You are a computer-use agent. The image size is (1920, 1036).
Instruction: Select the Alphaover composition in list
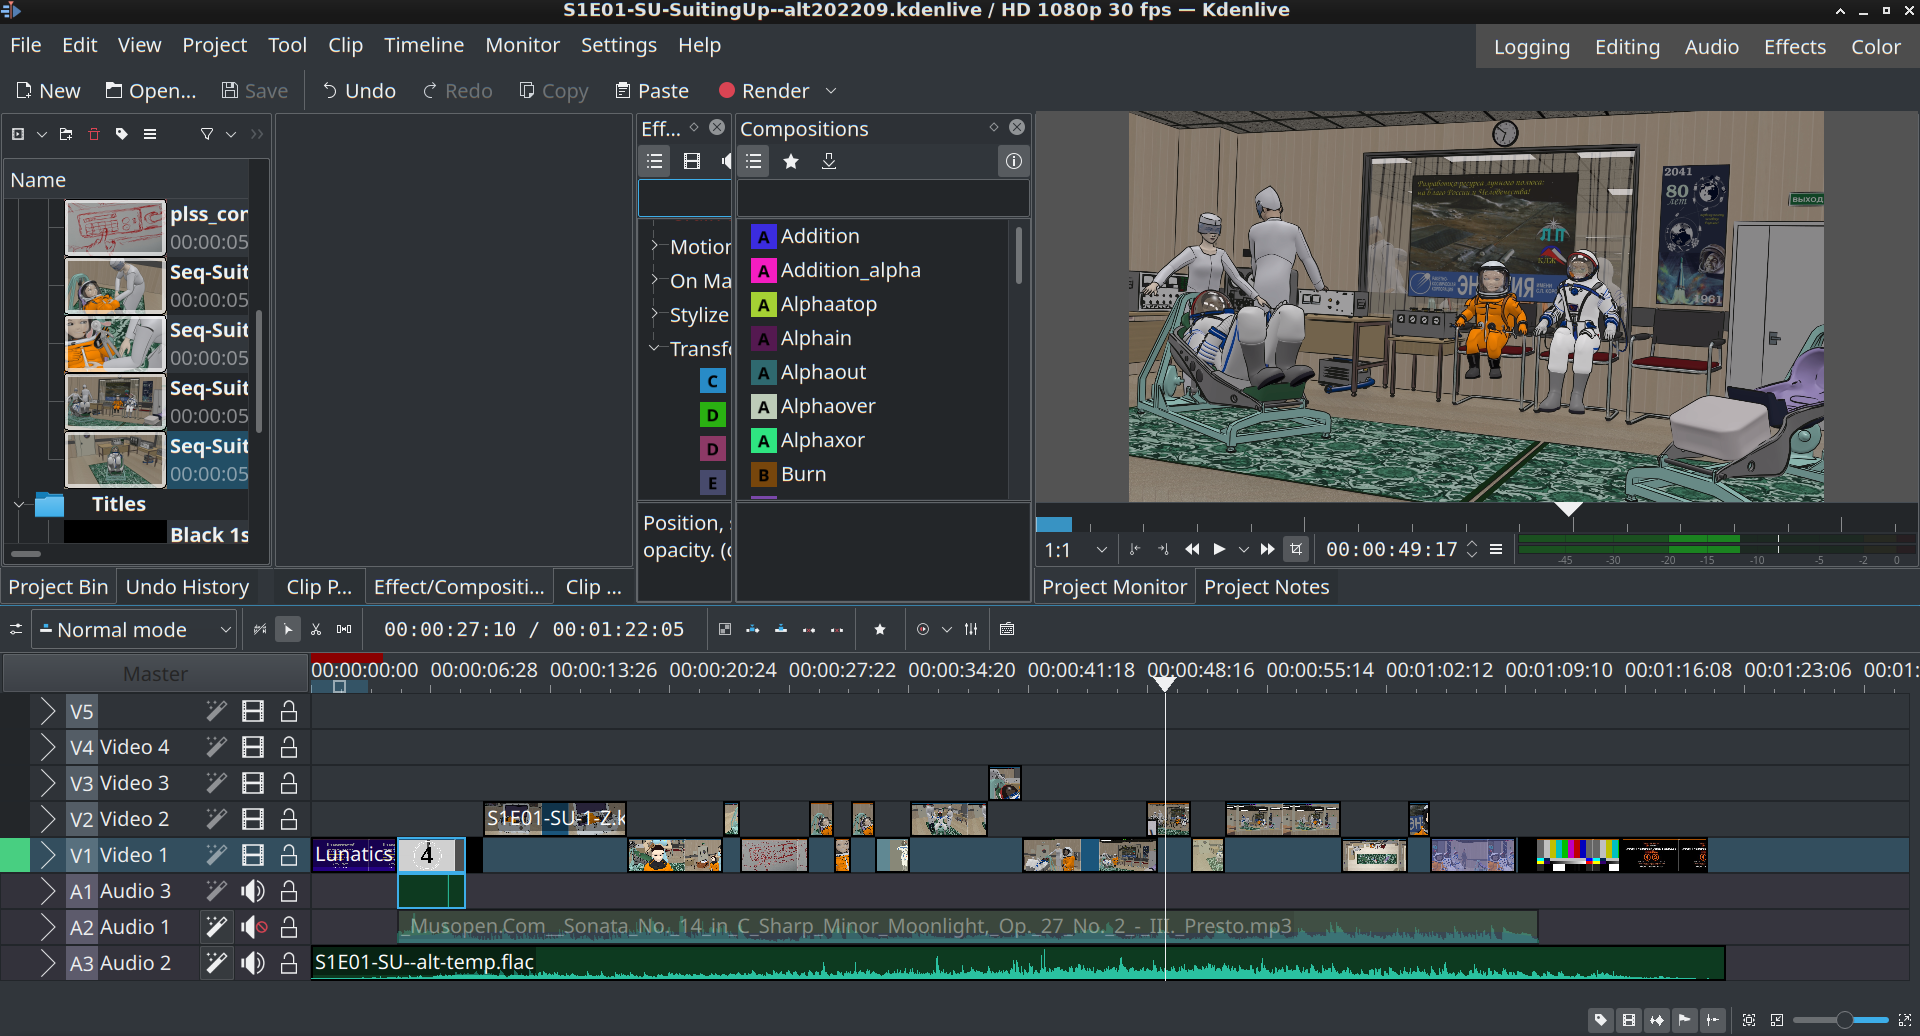pyautogui.click(x=827, y=406)
